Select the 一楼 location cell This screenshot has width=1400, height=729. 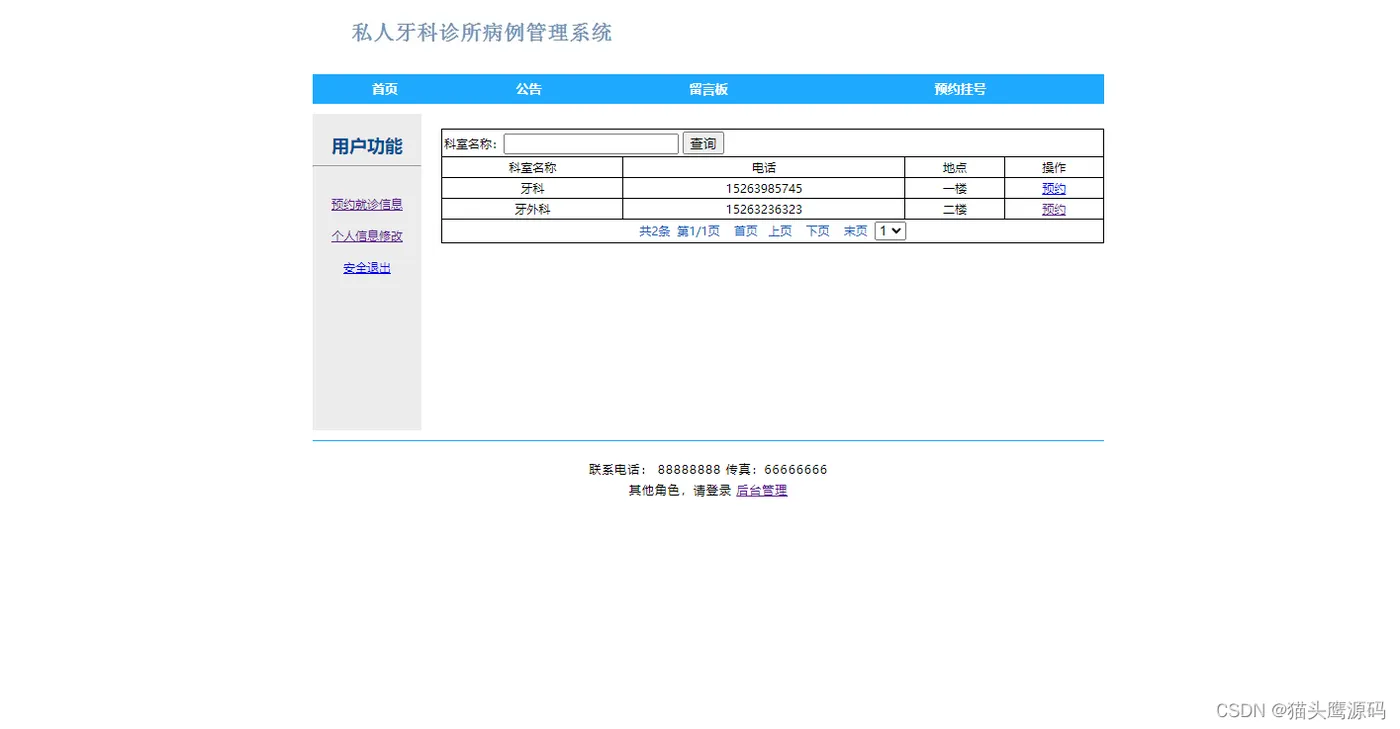coord(955,188)
